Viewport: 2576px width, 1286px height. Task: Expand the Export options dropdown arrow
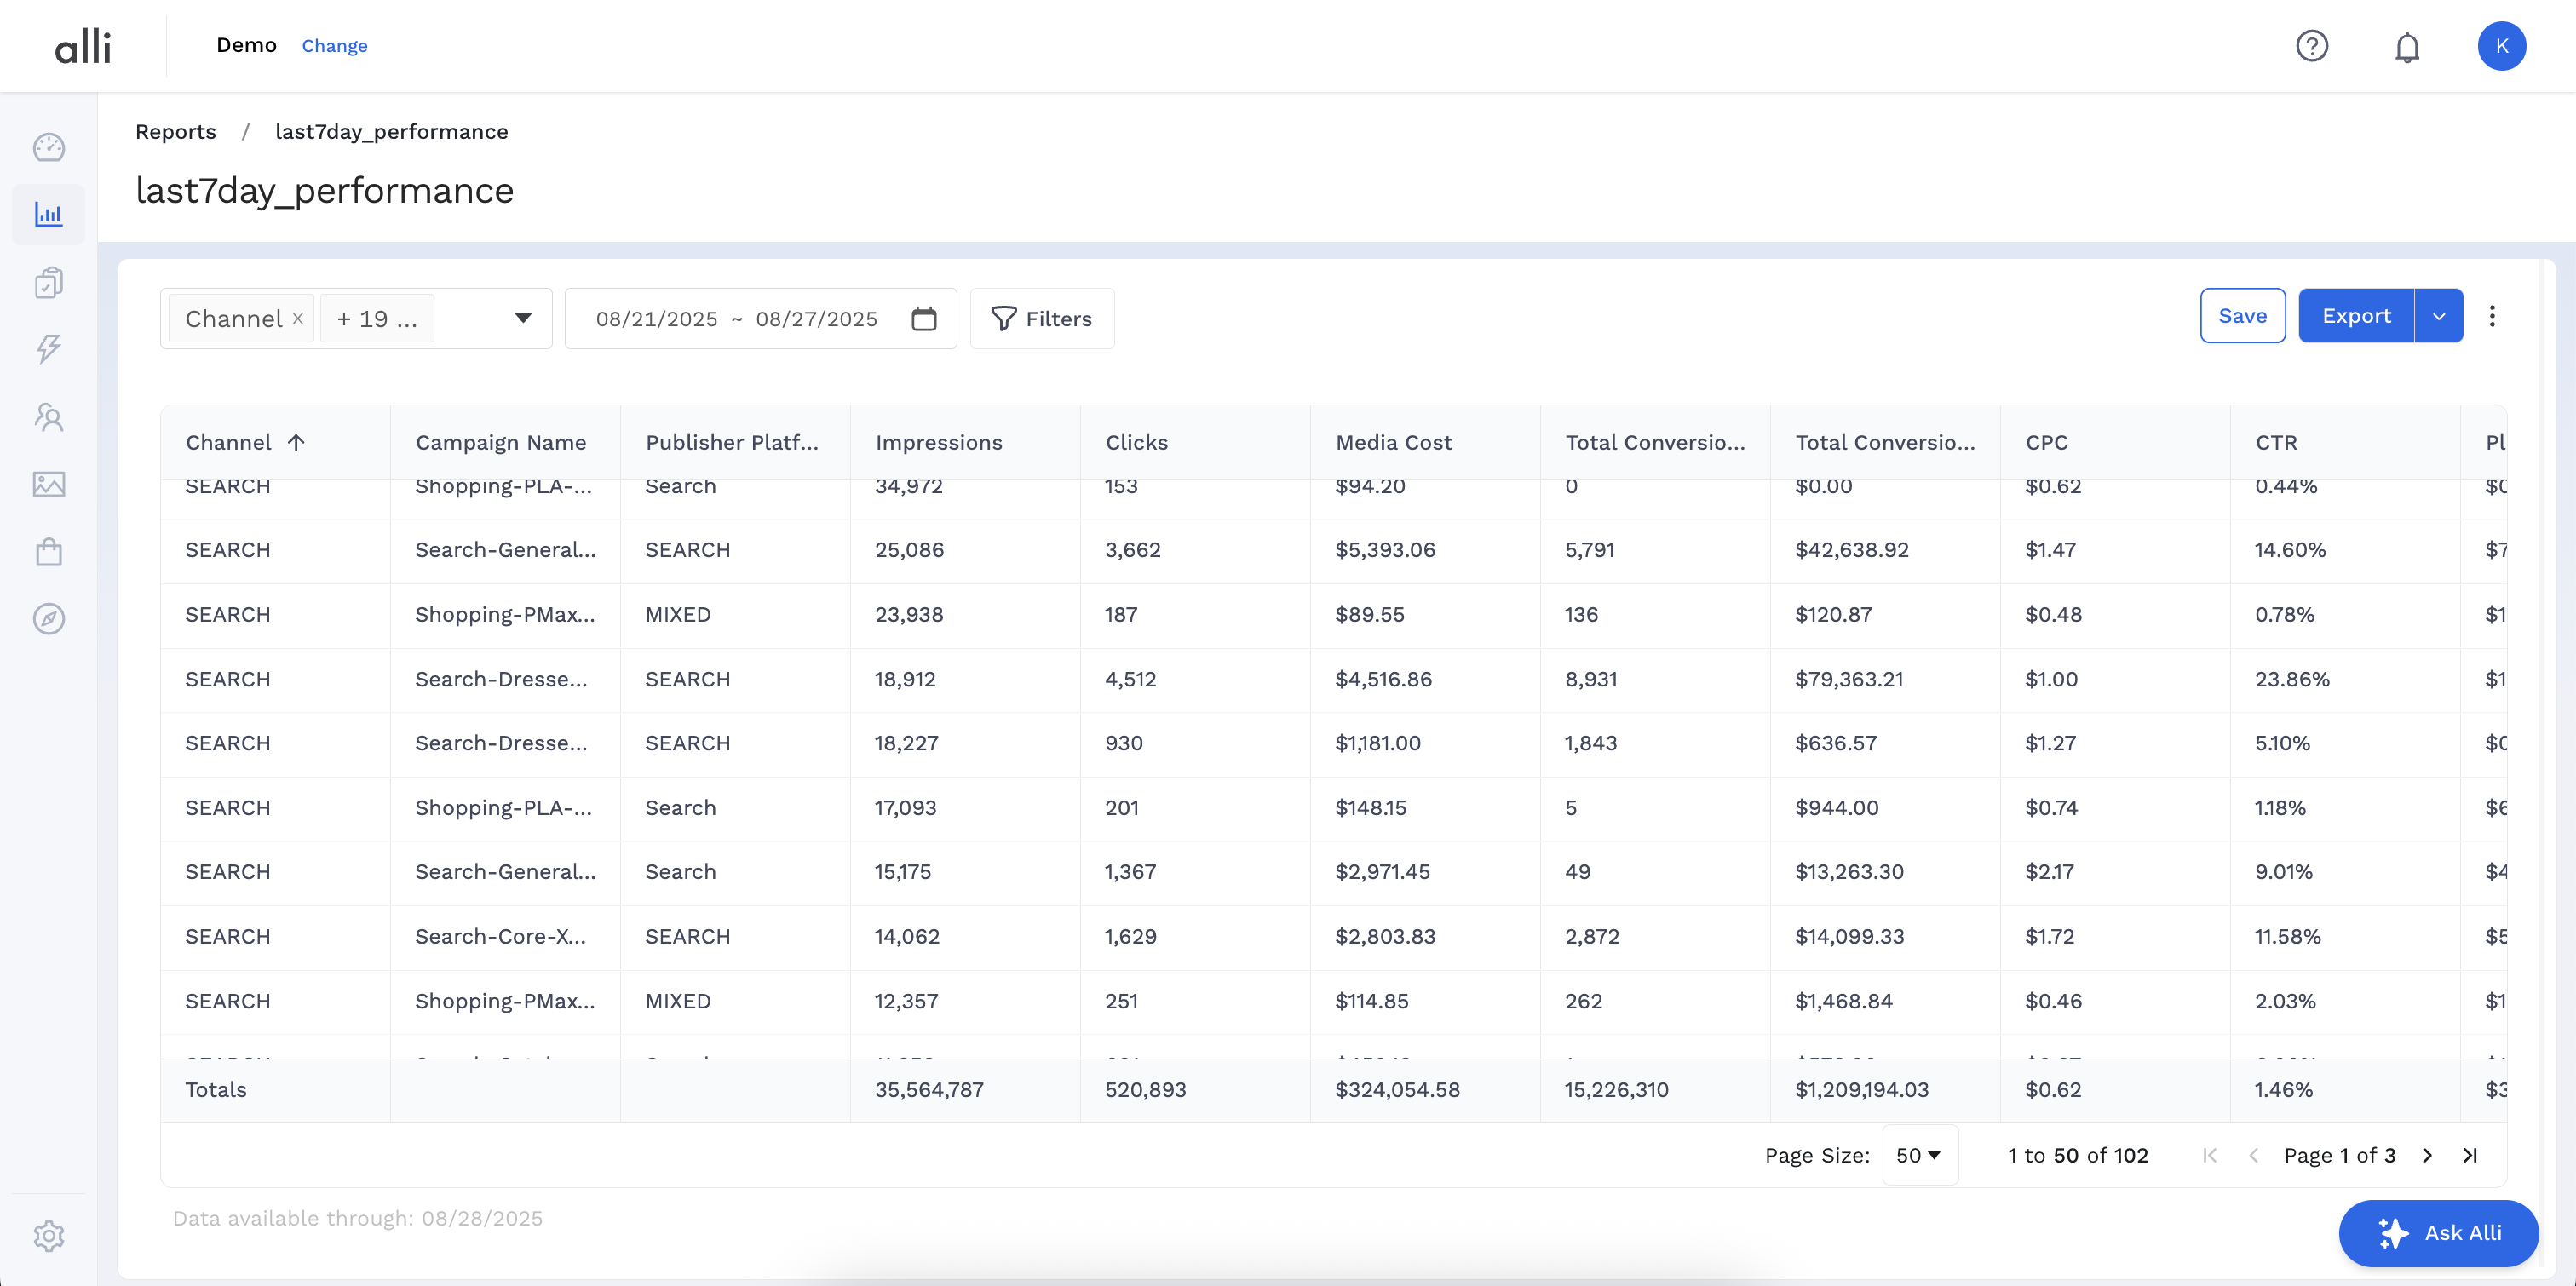(x=2438, y=317)
